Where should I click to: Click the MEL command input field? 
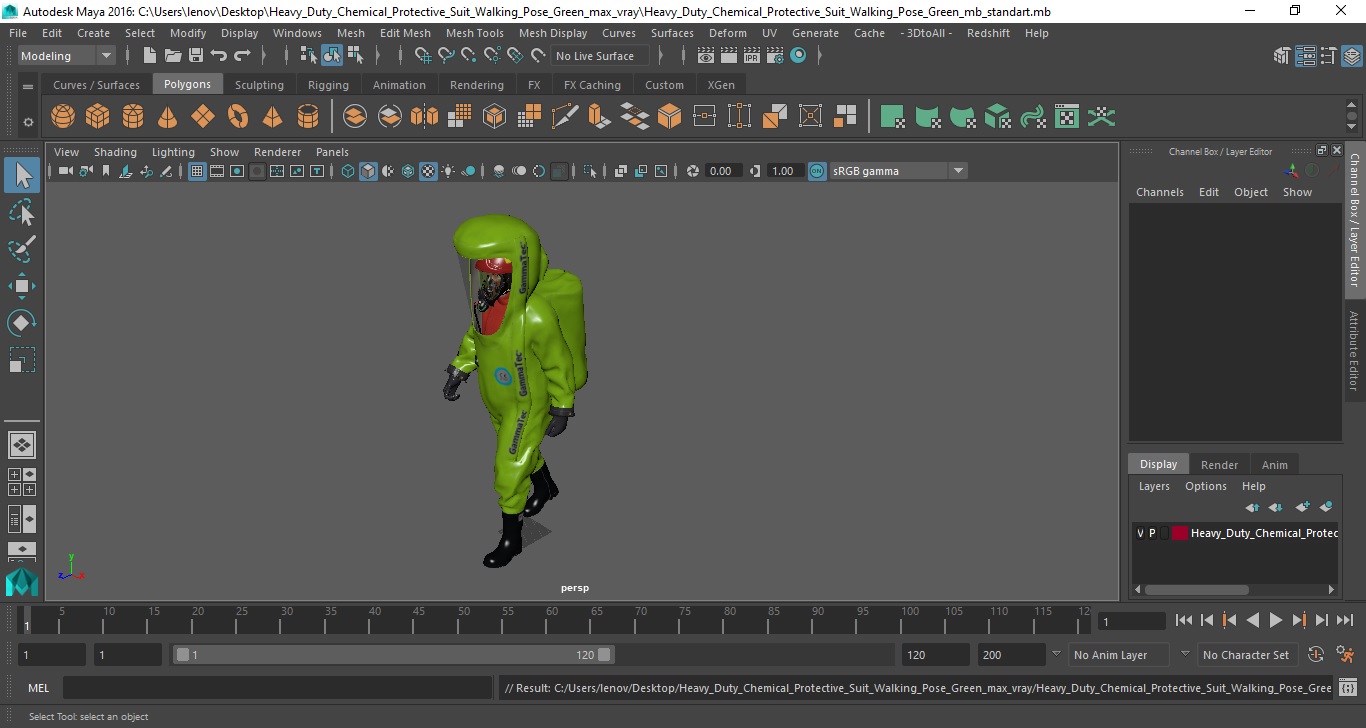(x=277, y=688)
